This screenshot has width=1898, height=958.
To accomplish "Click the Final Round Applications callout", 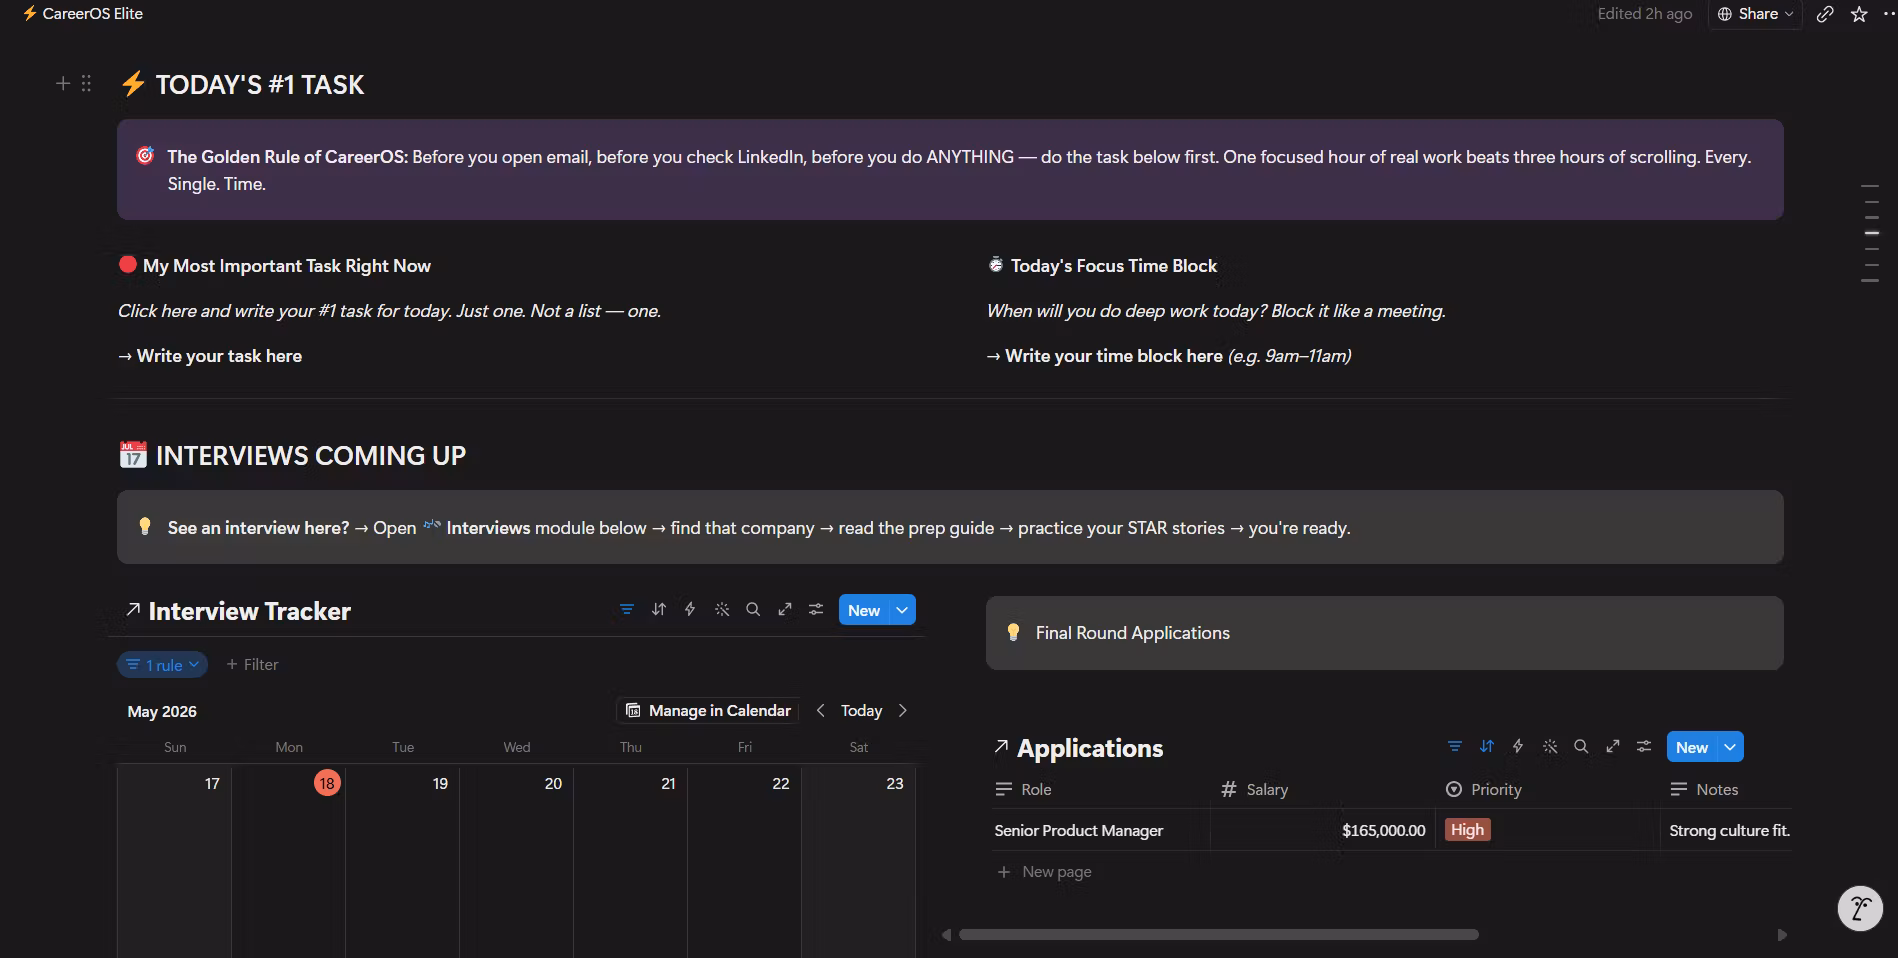I will (x=1384, y=633).
